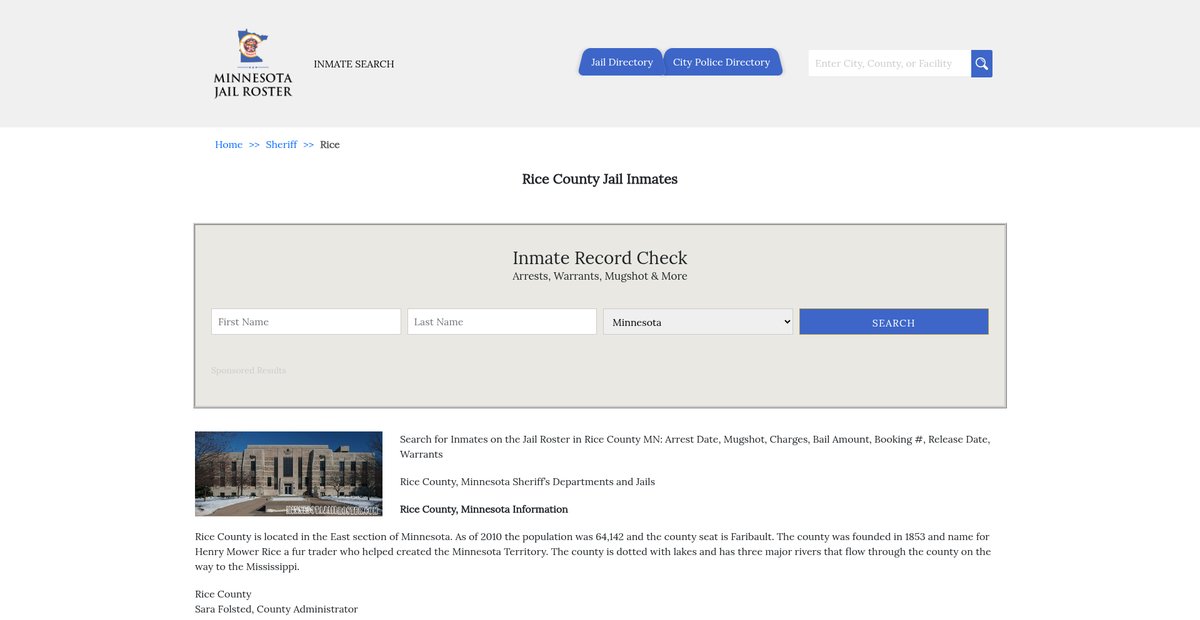This screenshot has width=1200, height=620.
Task: Click the Inmate Record Check title
Action: [600, 258]
